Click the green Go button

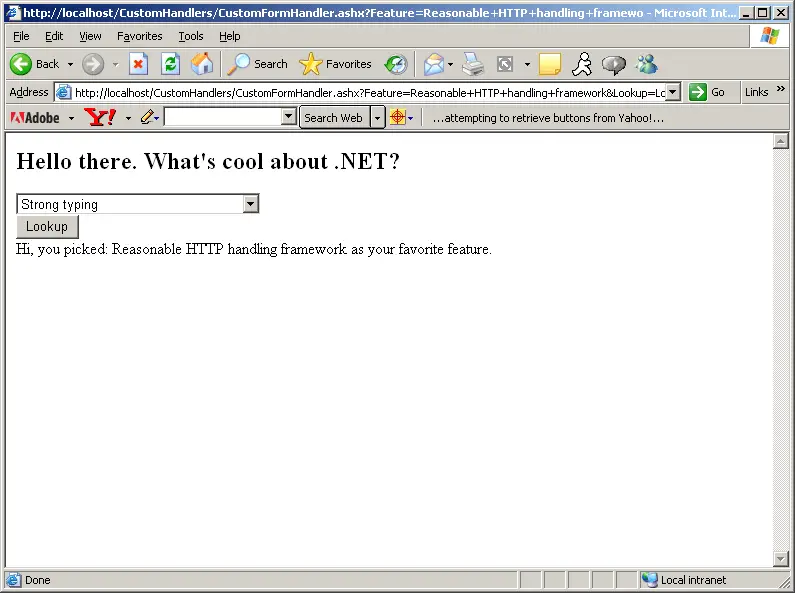pyautogui.click(x=707, y=92)
